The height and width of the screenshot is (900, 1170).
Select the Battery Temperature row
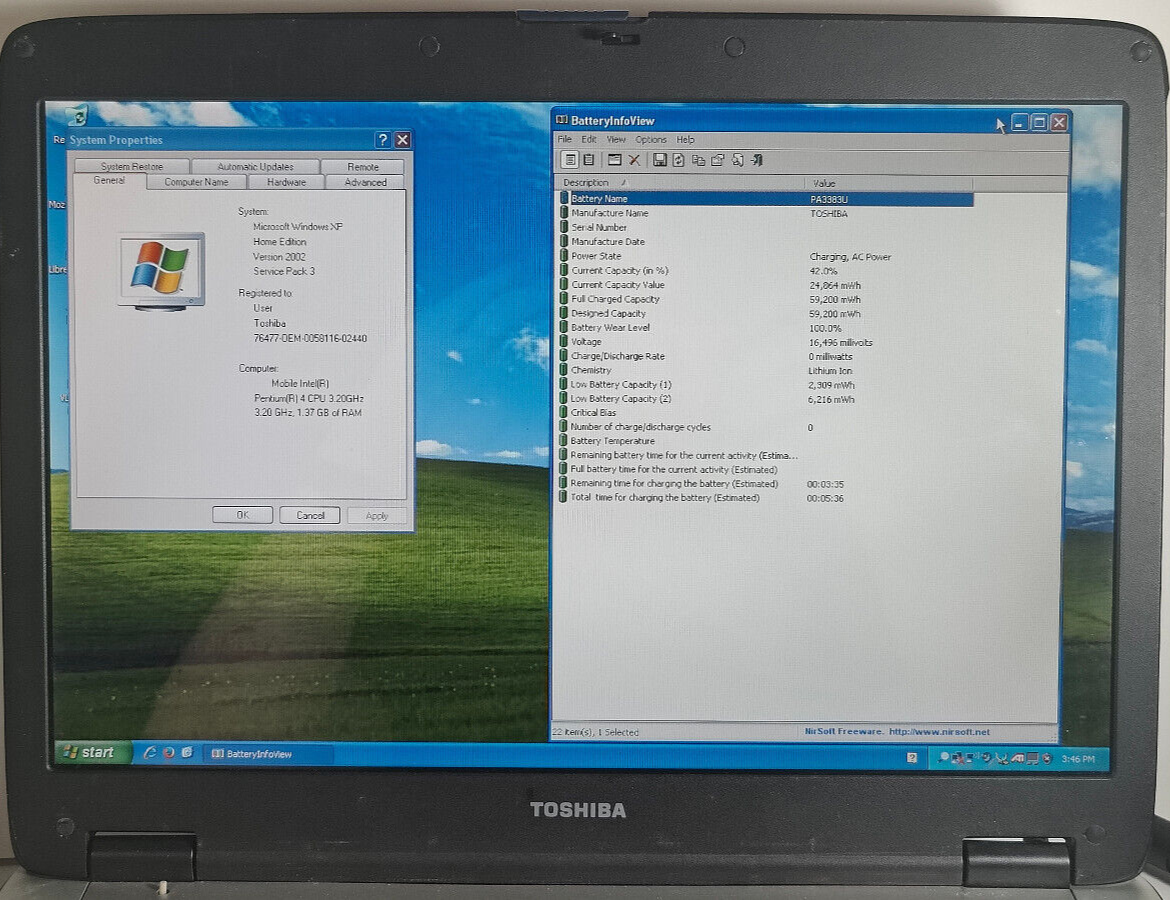point(765,440)
